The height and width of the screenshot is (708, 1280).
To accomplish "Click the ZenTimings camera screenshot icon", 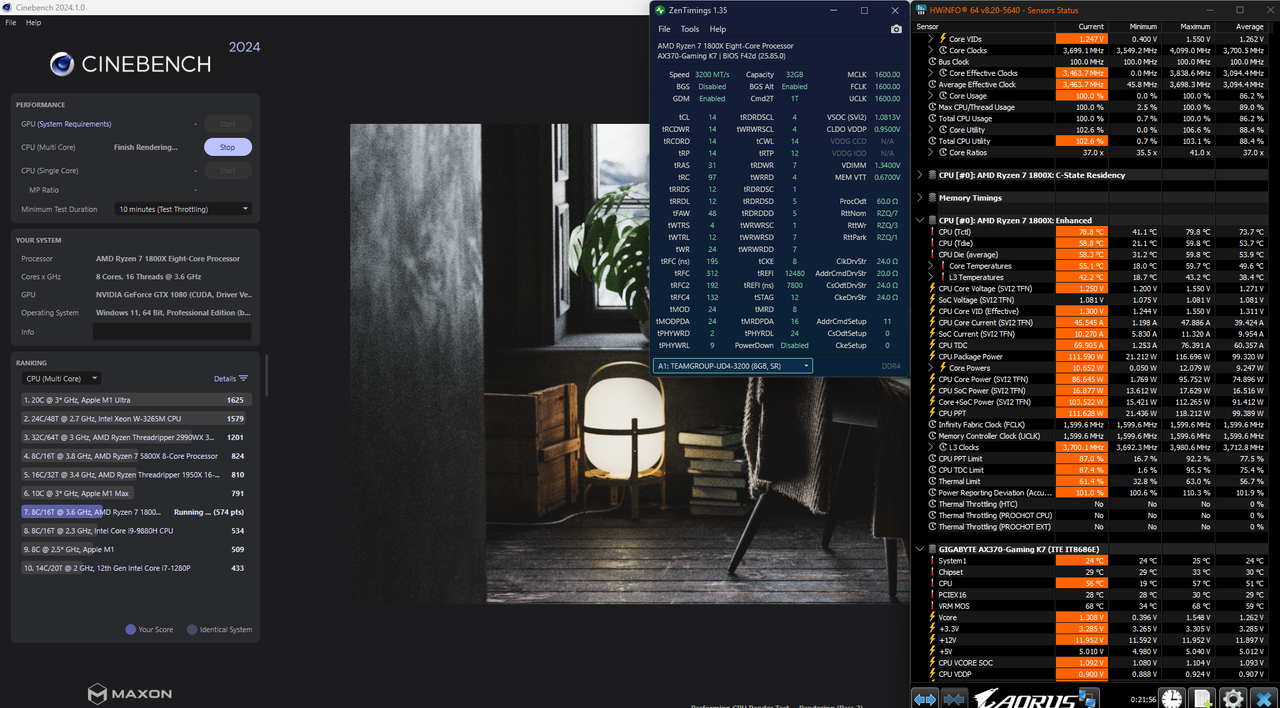I will [x=896, y=29].
